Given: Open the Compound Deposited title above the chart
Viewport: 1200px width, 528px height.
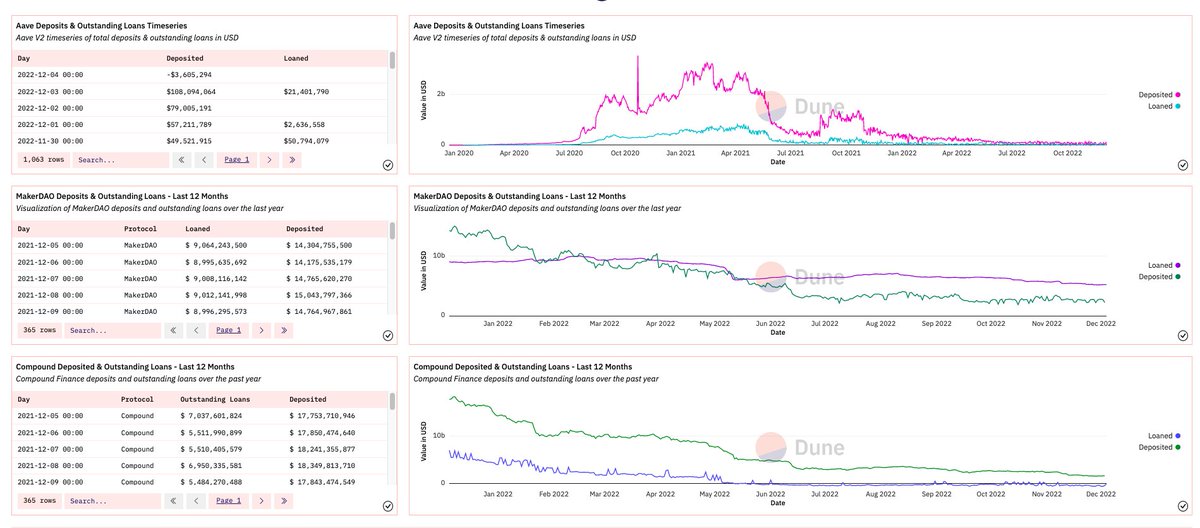Looking at the screenshot, I should click(x=523, y=367).
